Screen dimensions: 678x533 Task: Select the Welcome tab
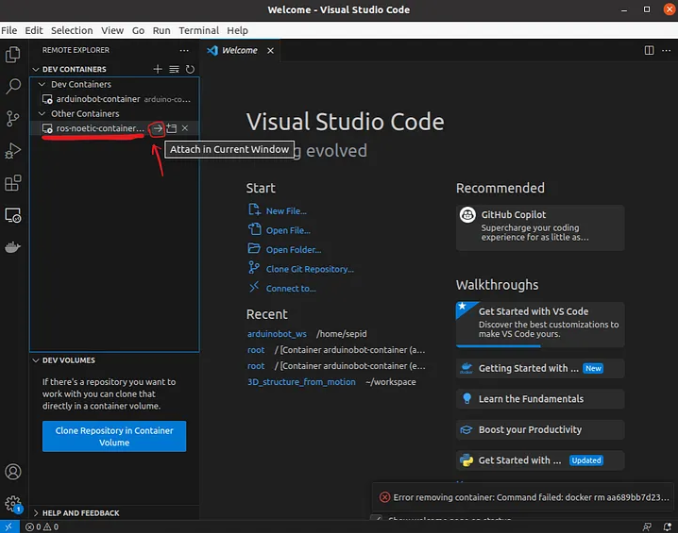(240, 51)
